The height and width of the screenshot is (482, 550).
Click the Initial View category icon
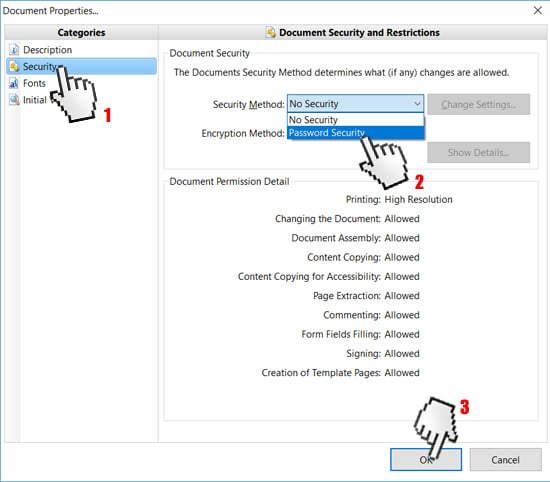(14, 100)
